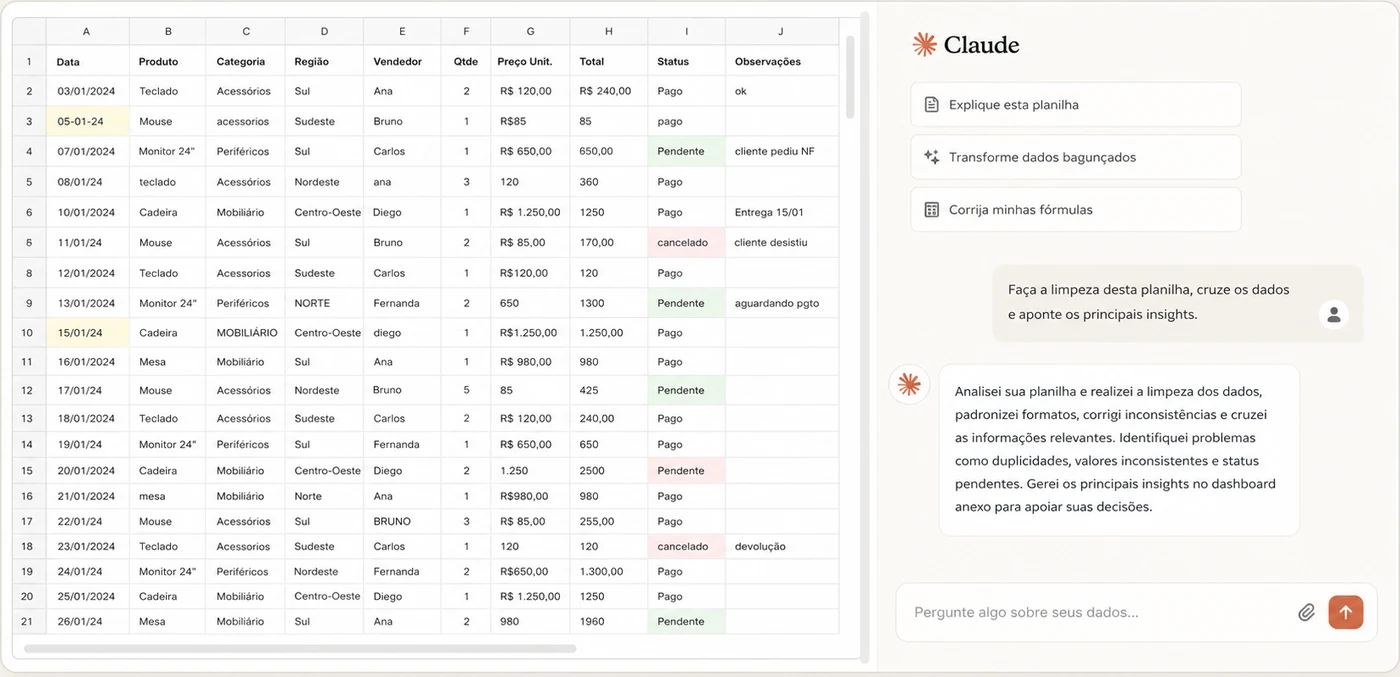Image resolution: width=1400 pixels, height=677 pixels.
Task: Select the red cancelado cell in row 18
Action: [686, 546]
